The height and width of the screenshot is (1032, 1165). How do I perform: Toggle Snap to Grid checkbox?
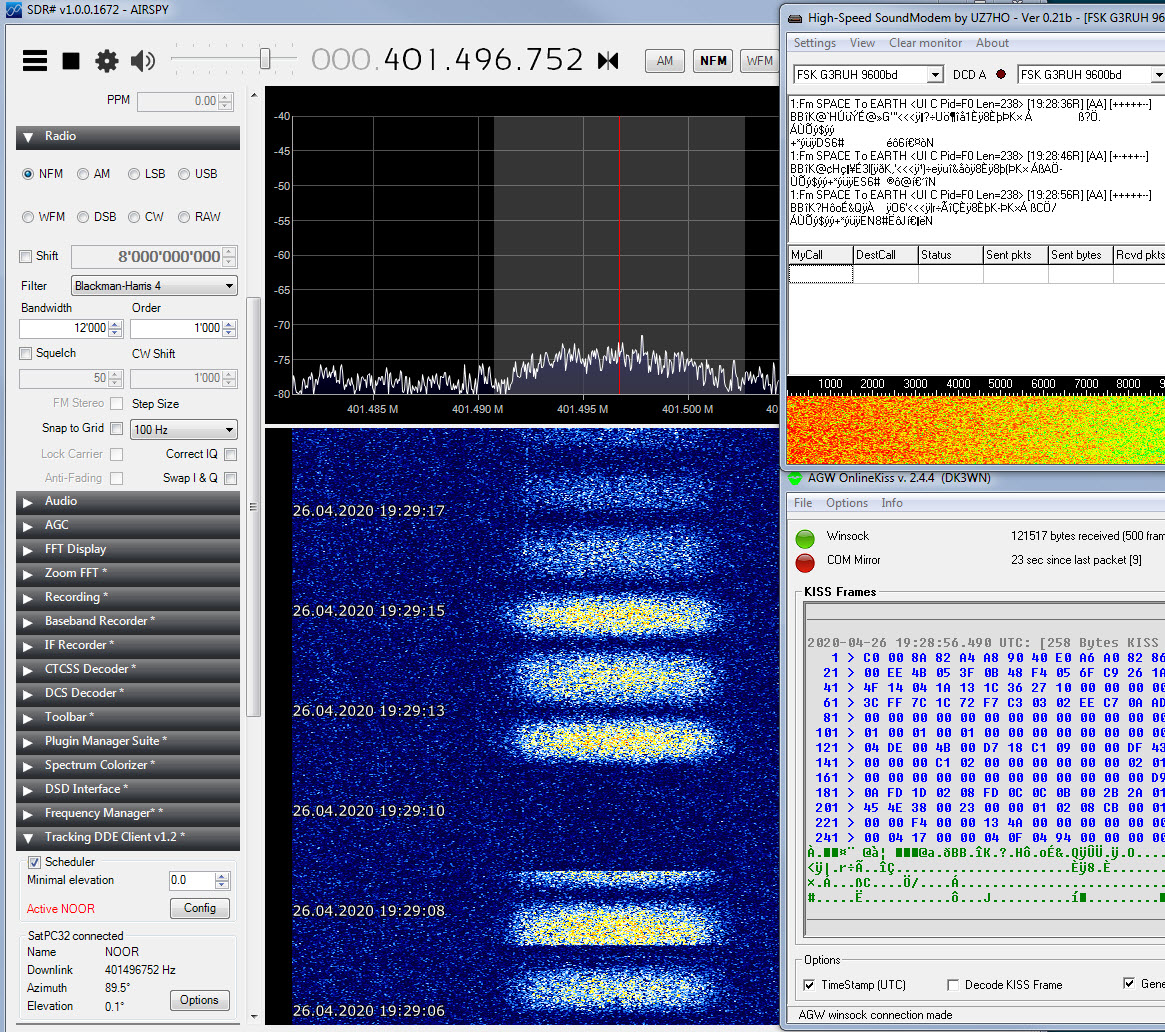[117, 429]
